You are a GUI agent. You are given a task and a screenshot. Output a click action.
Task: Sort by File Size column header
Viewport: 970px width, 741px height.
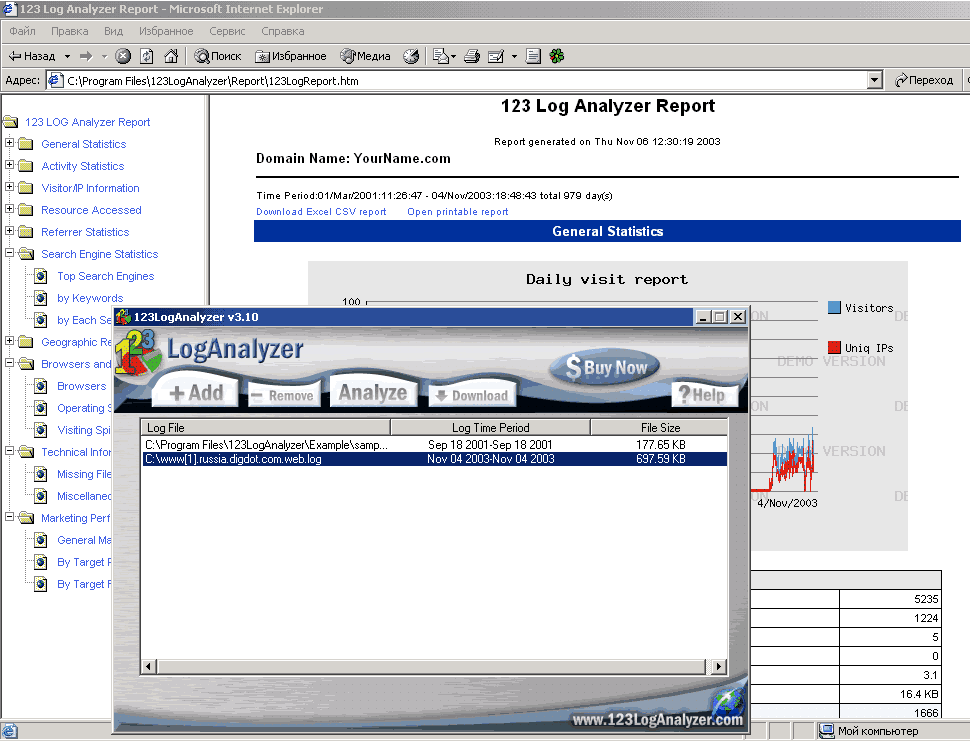point(659,428)
